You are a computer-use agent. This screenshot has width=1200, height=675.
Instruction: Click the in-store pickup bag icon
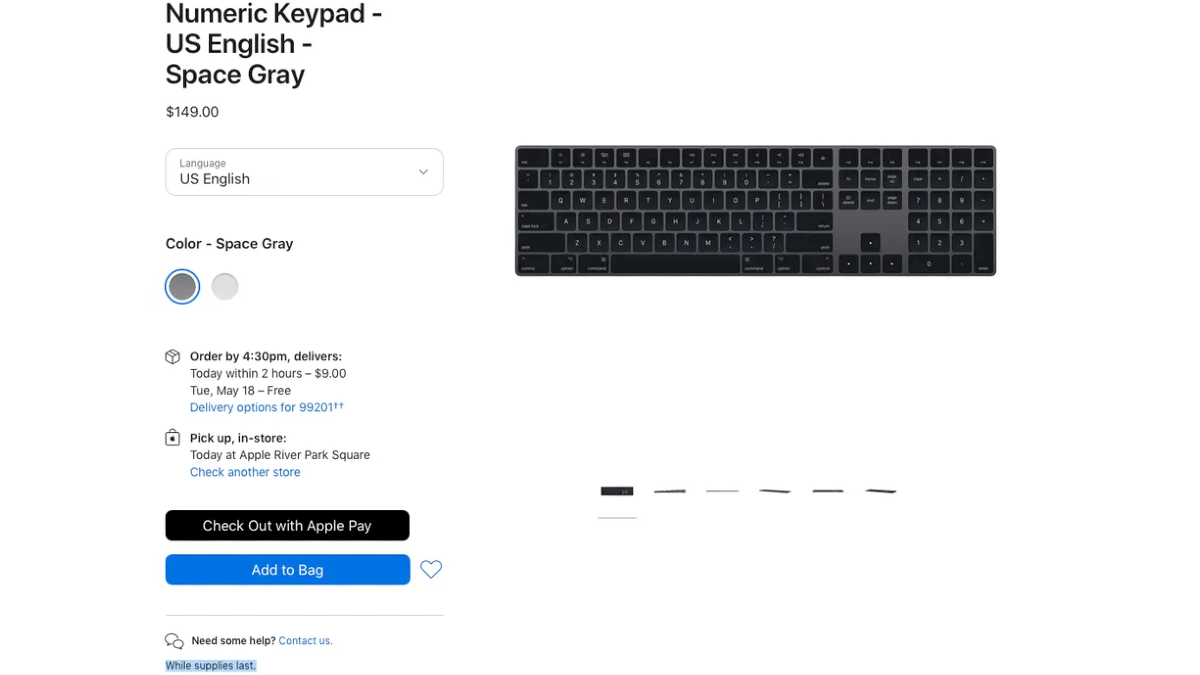click(173, 438)
